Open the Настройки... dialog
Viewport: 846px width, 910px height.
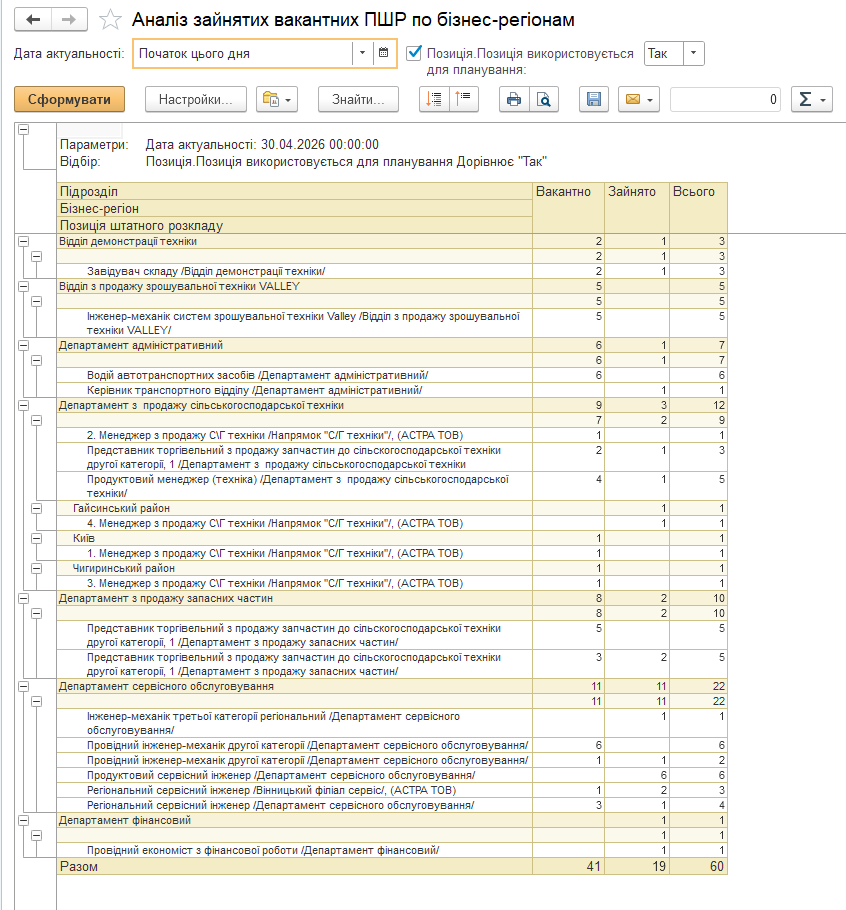click(x=195, y=99)
